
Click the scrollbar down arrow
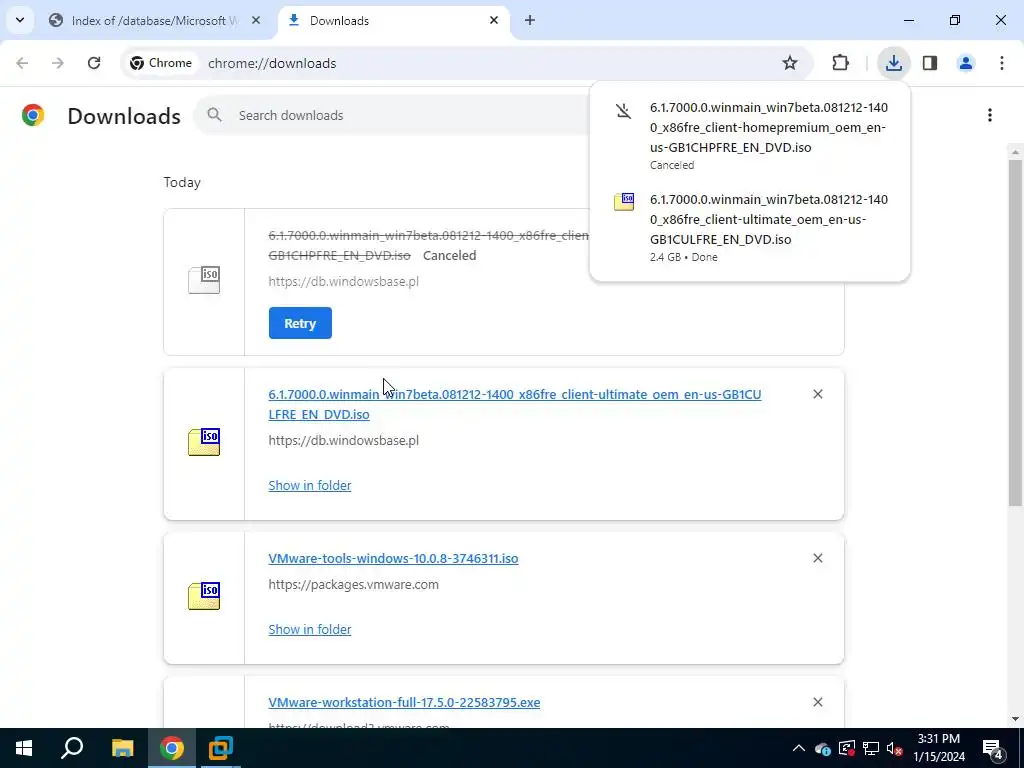[x=1015, y=719]
